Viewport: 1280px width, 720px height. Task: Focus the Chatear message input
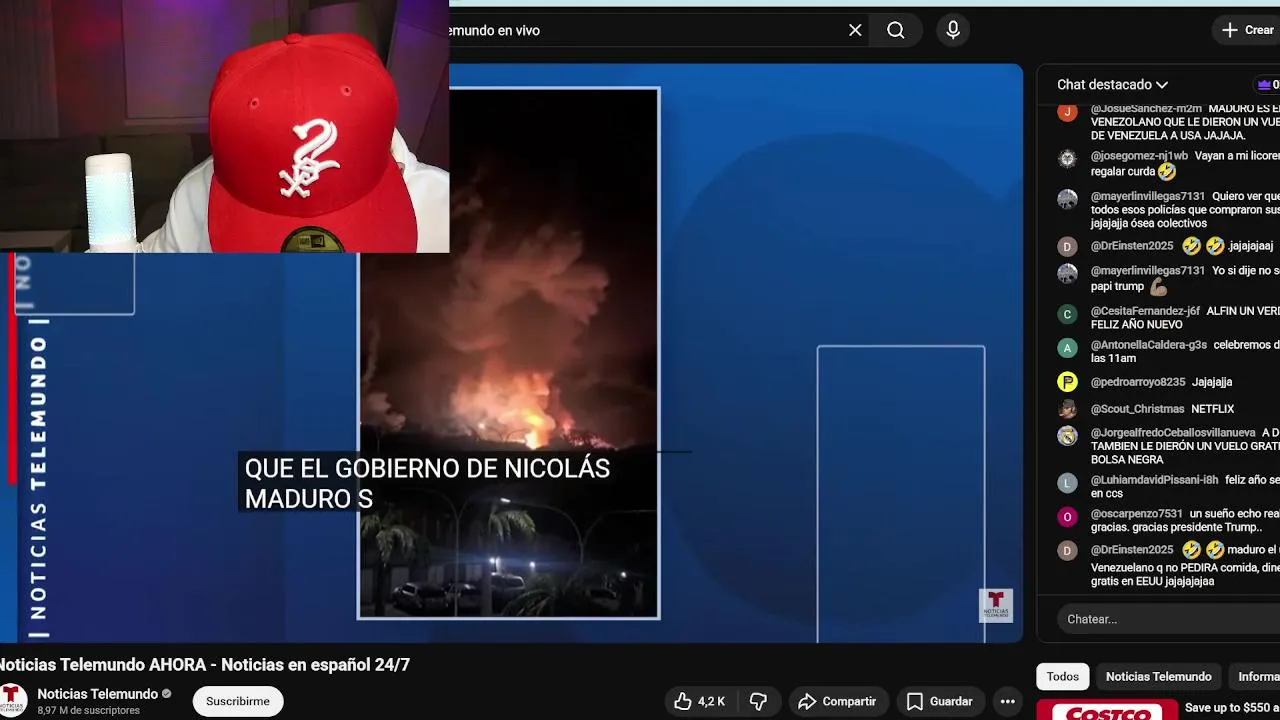(x=1168, y=619)
